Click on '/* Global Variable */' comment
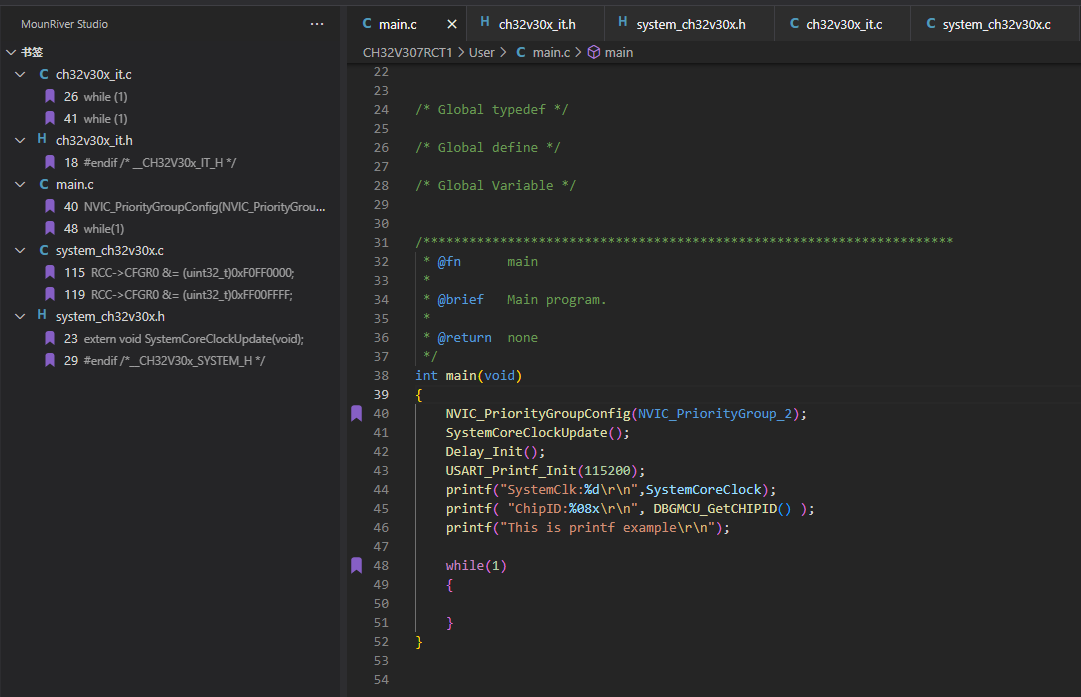Image resolution: width=1081 pixels, height=697 pixels. (495, 185)
